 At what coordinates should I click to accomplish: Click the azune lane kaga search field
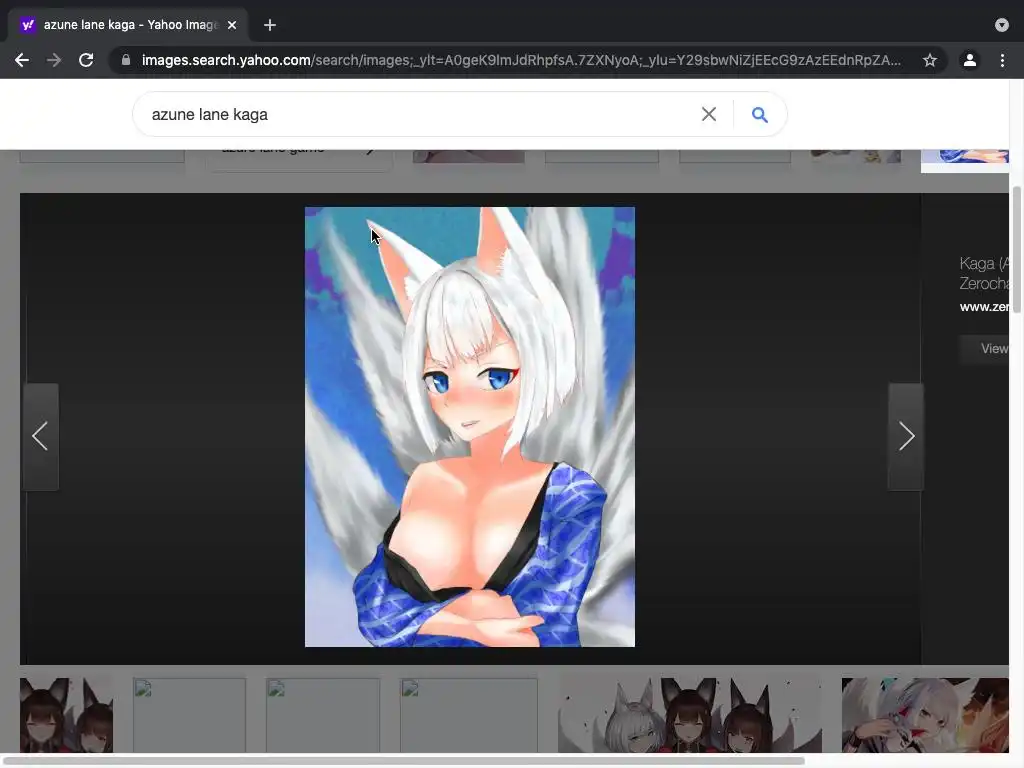pyautogui.click(x=418, y=114)
